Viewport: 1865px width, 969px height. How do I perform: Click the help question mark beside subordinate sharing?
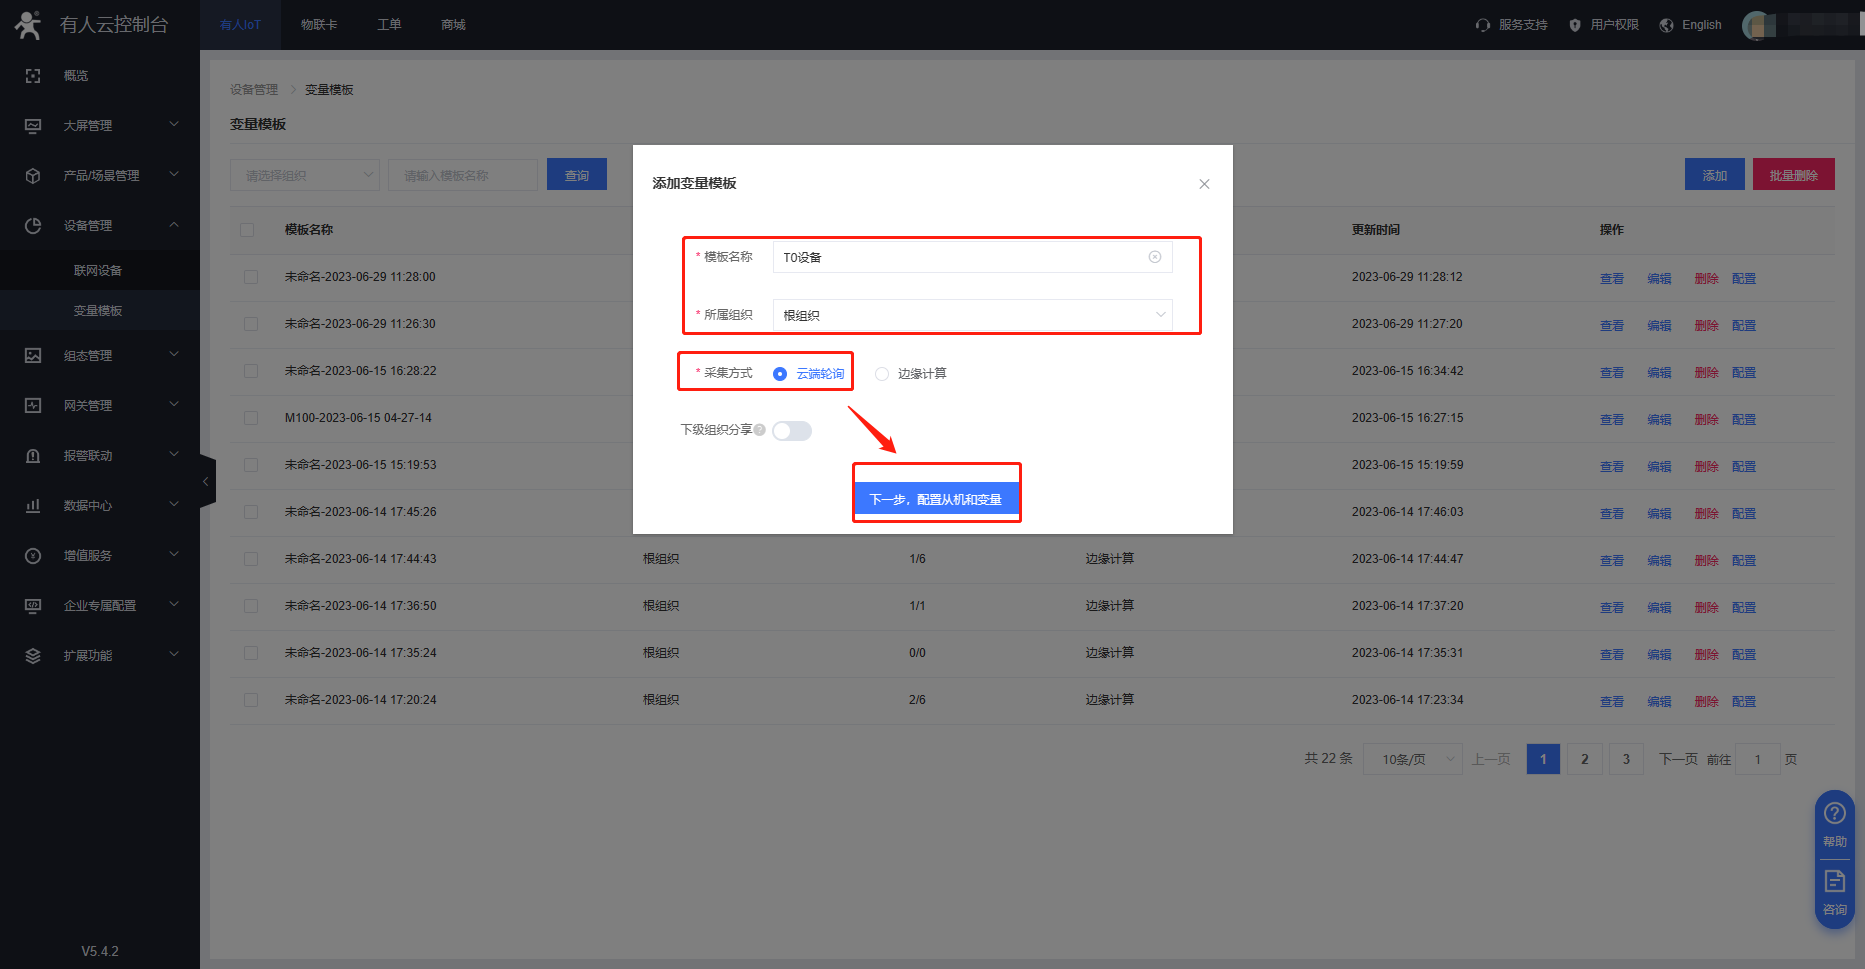tap(760, 430)
